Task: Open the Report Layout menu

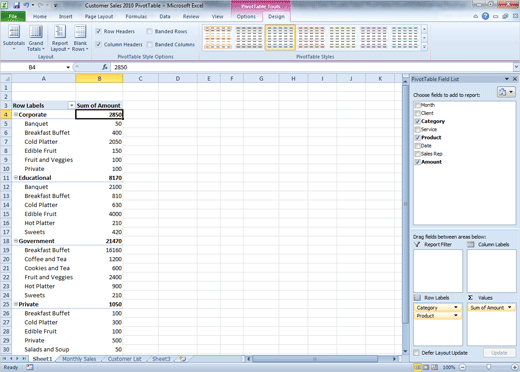Action: 60,38
